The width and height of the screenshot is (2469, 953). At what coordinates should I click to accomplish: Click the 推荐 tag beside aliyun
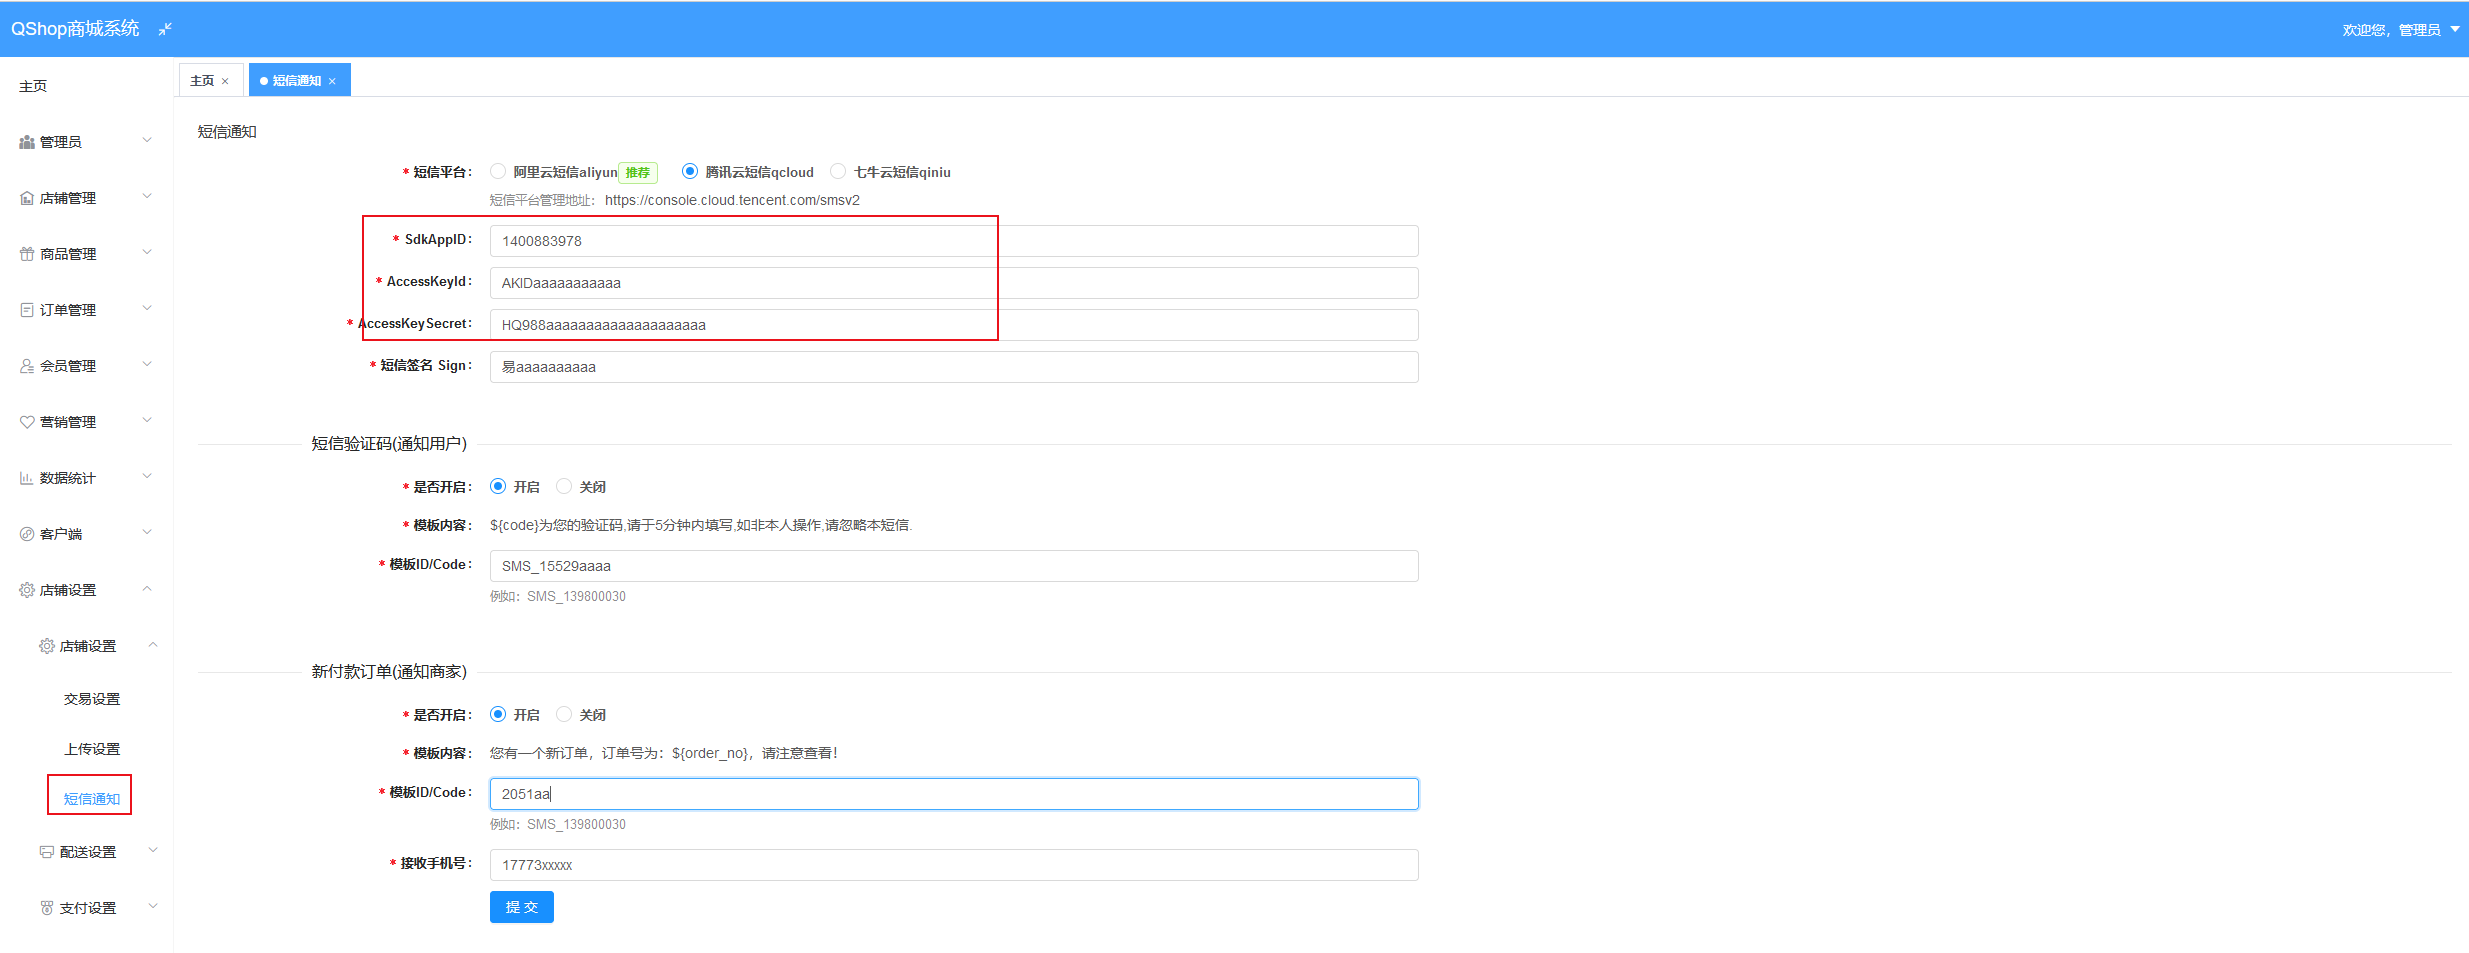click(638, 173)
